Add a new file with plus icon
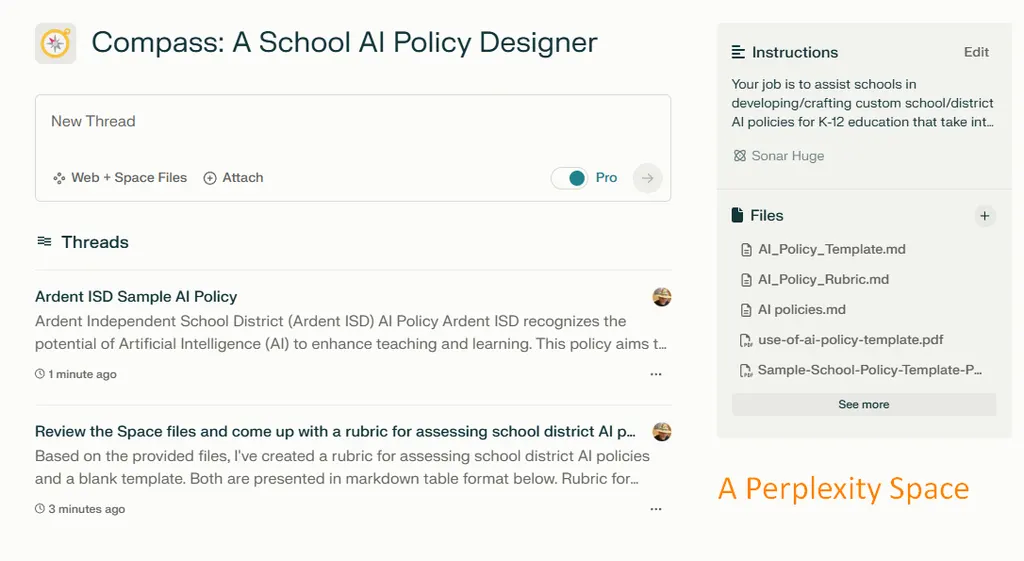The width and height of the screenshot is (1024, 561). tap(984, 216)
